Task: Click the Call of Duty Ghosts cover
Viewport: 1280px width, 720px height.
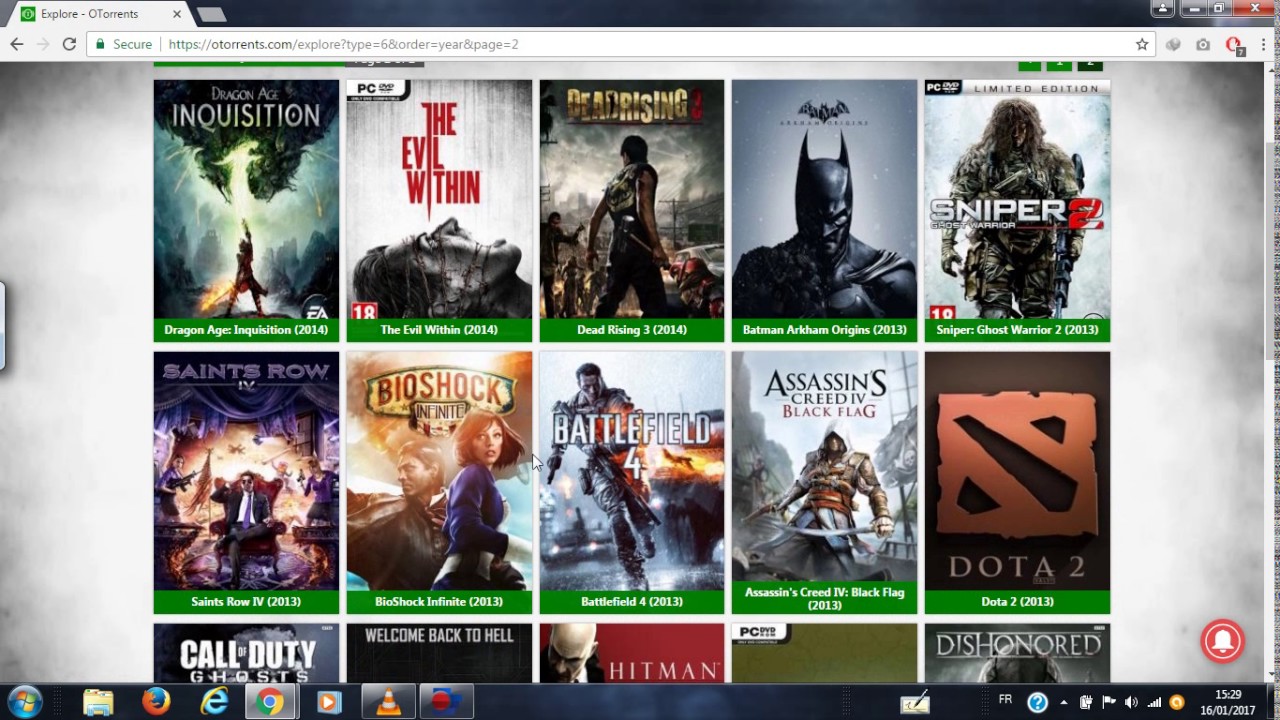Action: pos(246,653)
